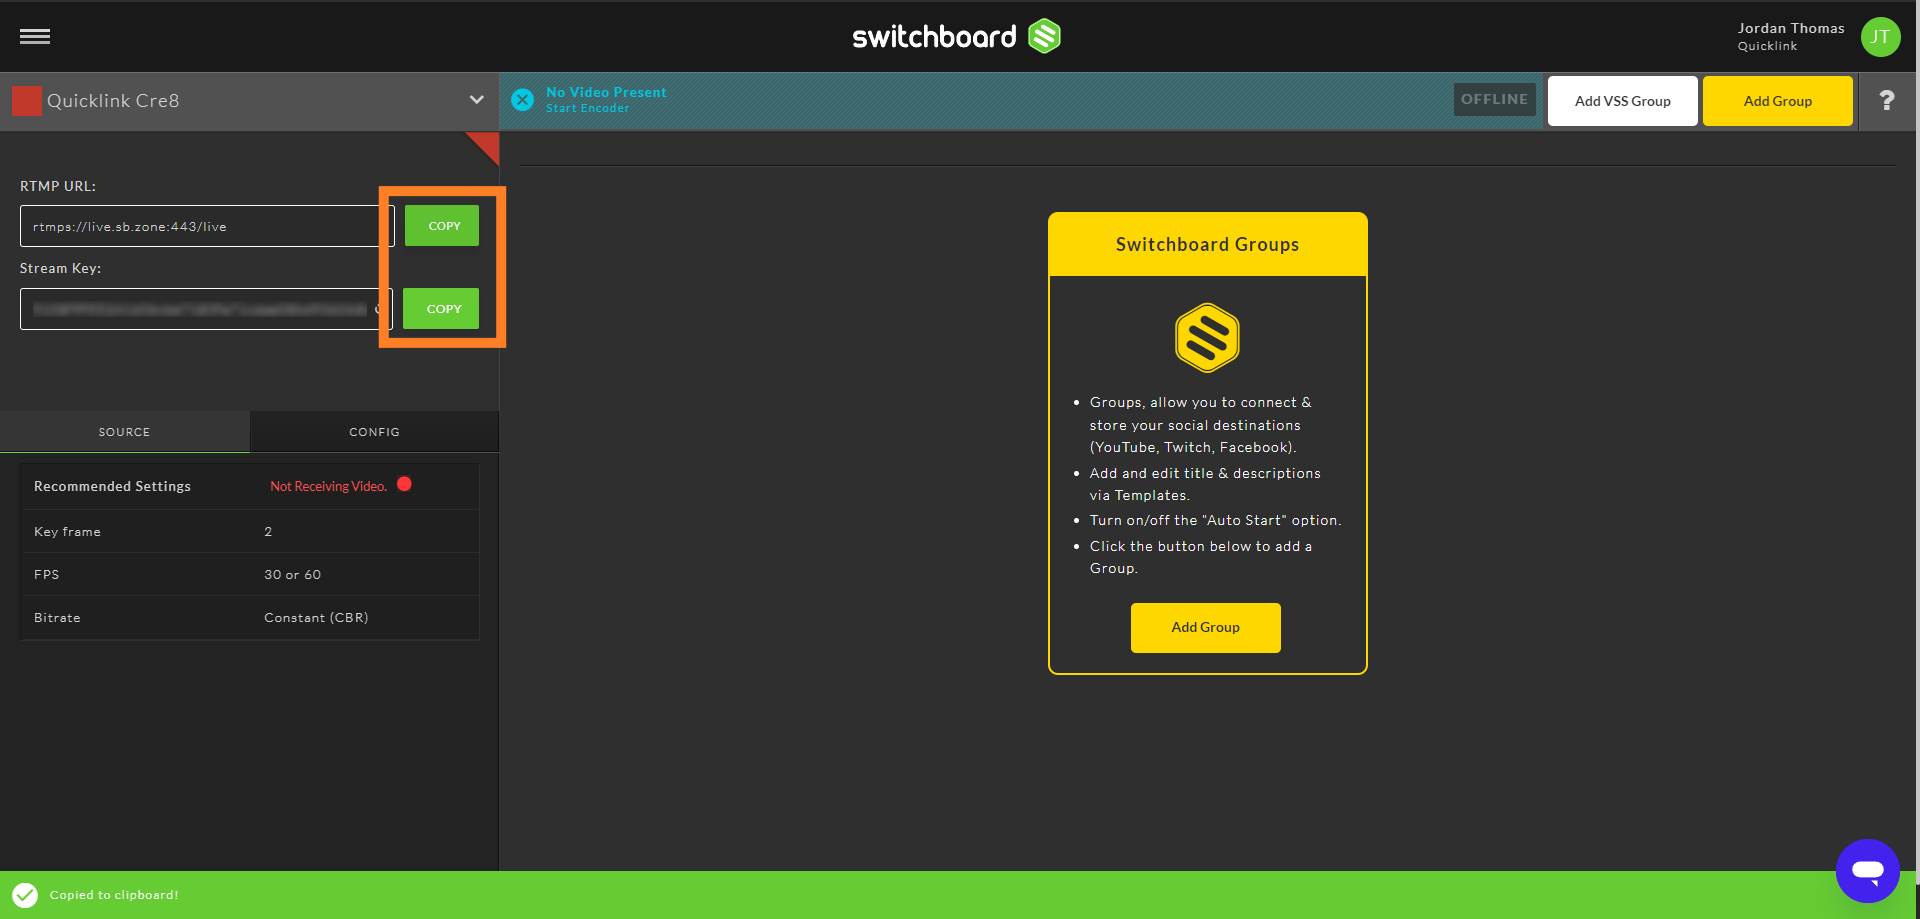This screenshot has height=919, width=1920.
Task: Focus the Stream Key input field
Action: click(x=206, y=309)
